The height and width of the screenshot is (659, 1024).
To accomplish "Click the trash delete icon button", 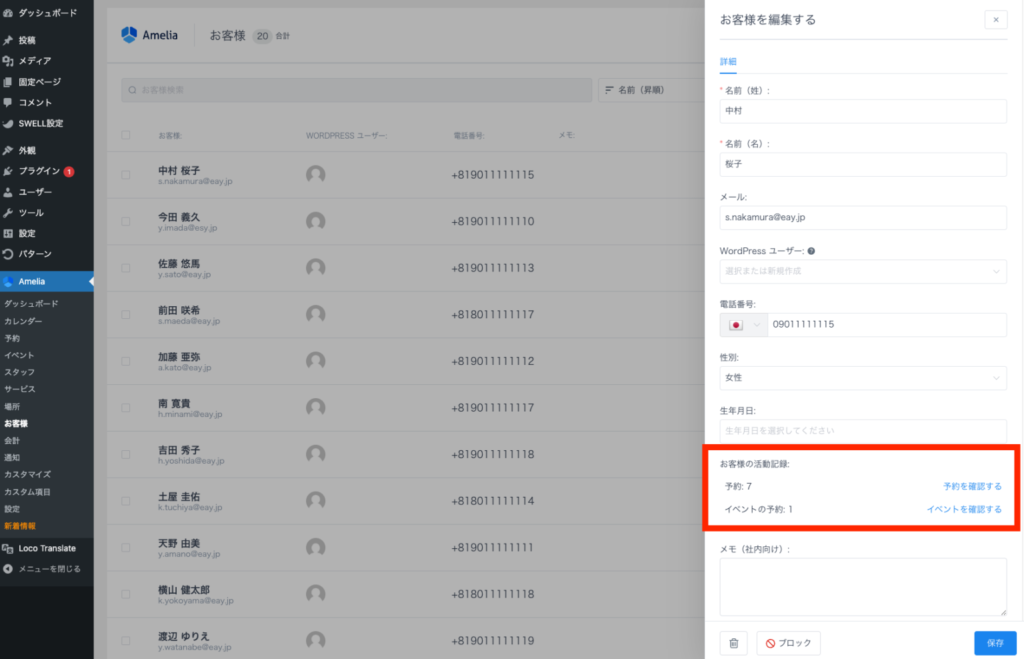I will [733, 643].
